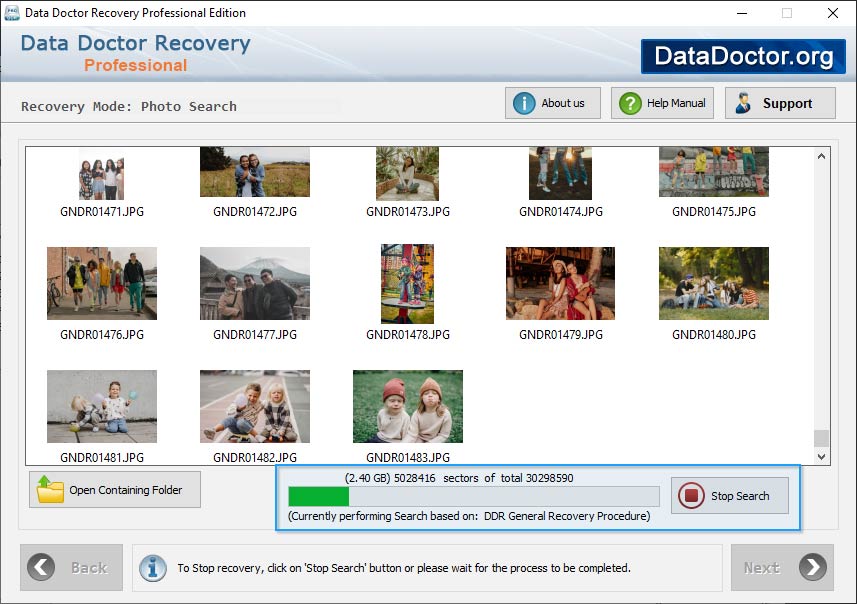Click the green search progress bar
The image size is (857, 604).
(473, 496)
